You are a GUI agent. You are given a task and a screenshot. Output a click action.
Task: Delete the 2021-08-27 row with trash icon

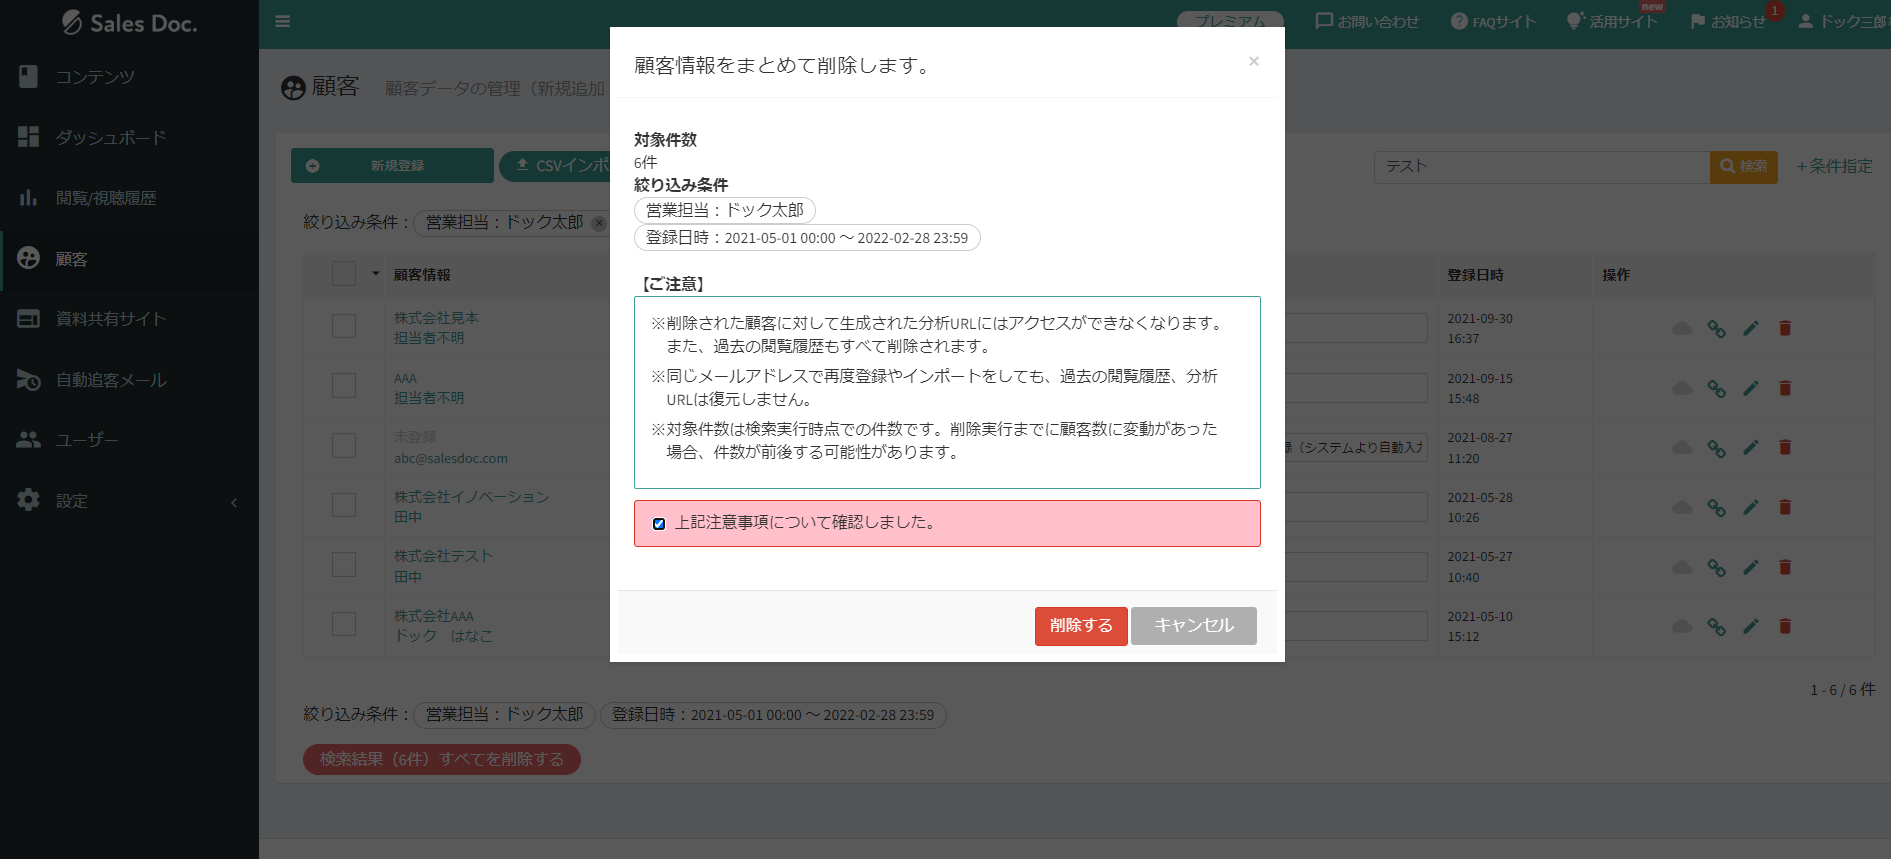1785,447
